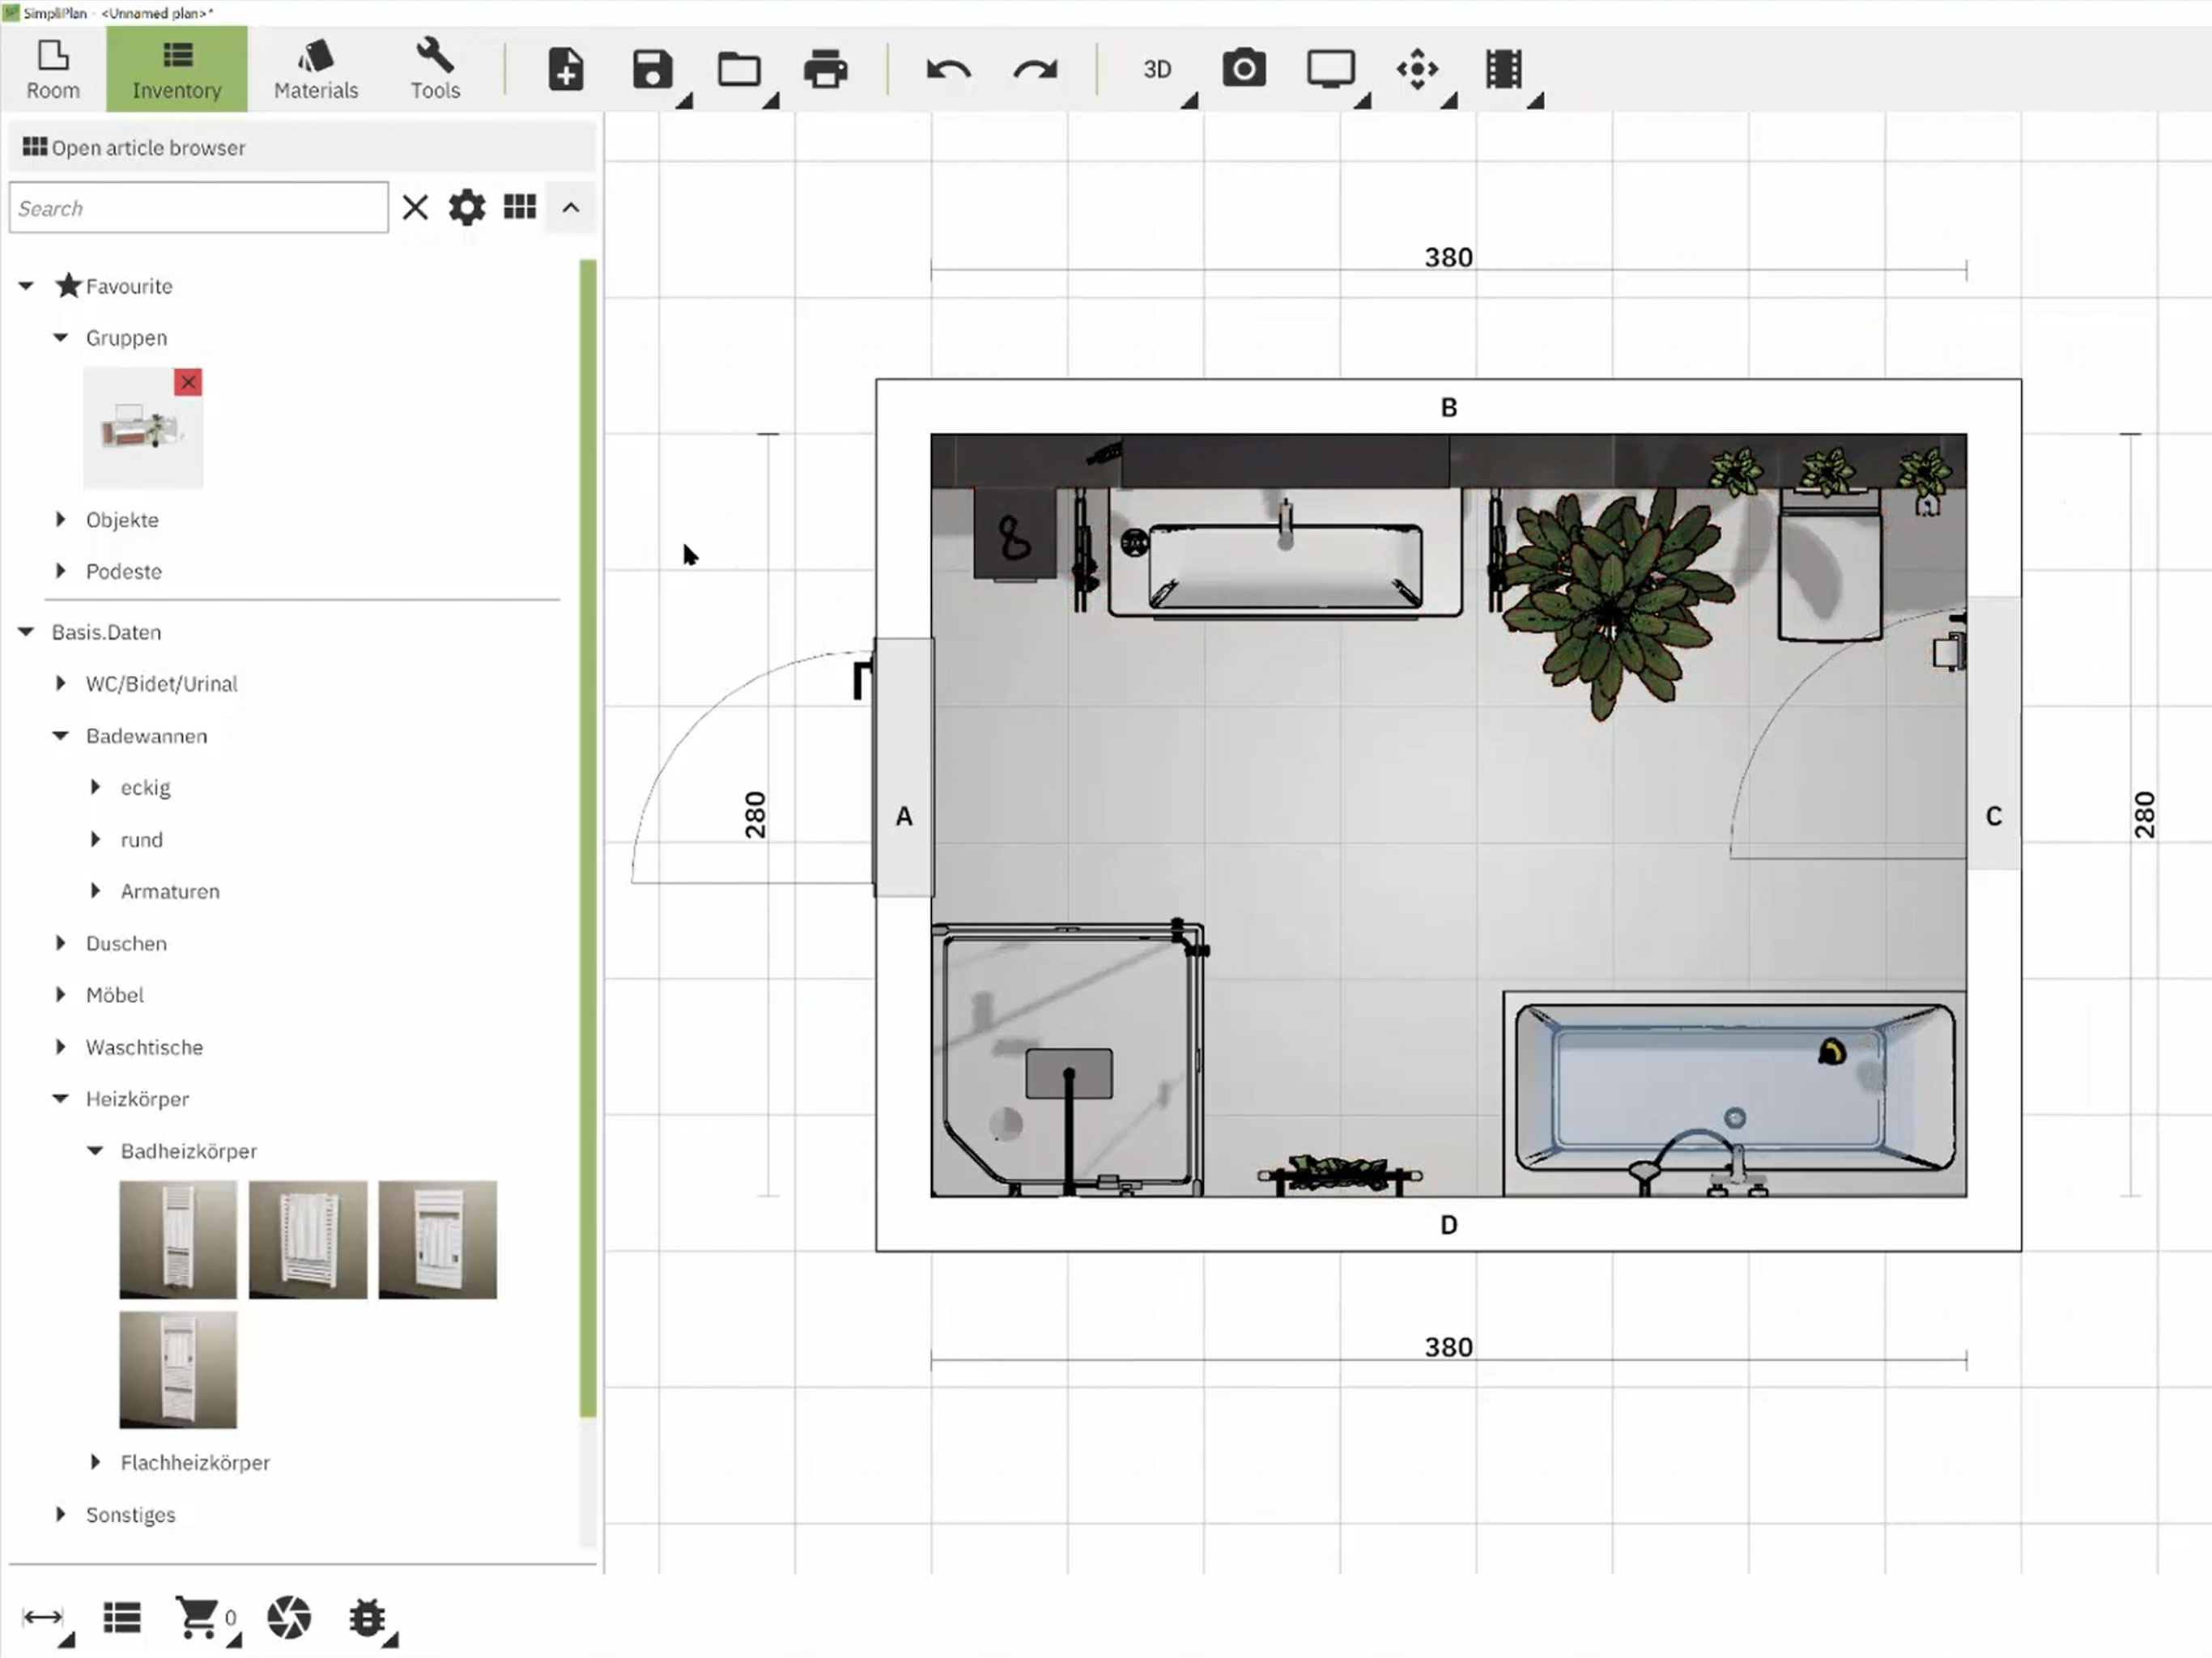Viewport: 2212px width, 1658px height.
Task: Click the bug report icon
Action: (367, 1617)
